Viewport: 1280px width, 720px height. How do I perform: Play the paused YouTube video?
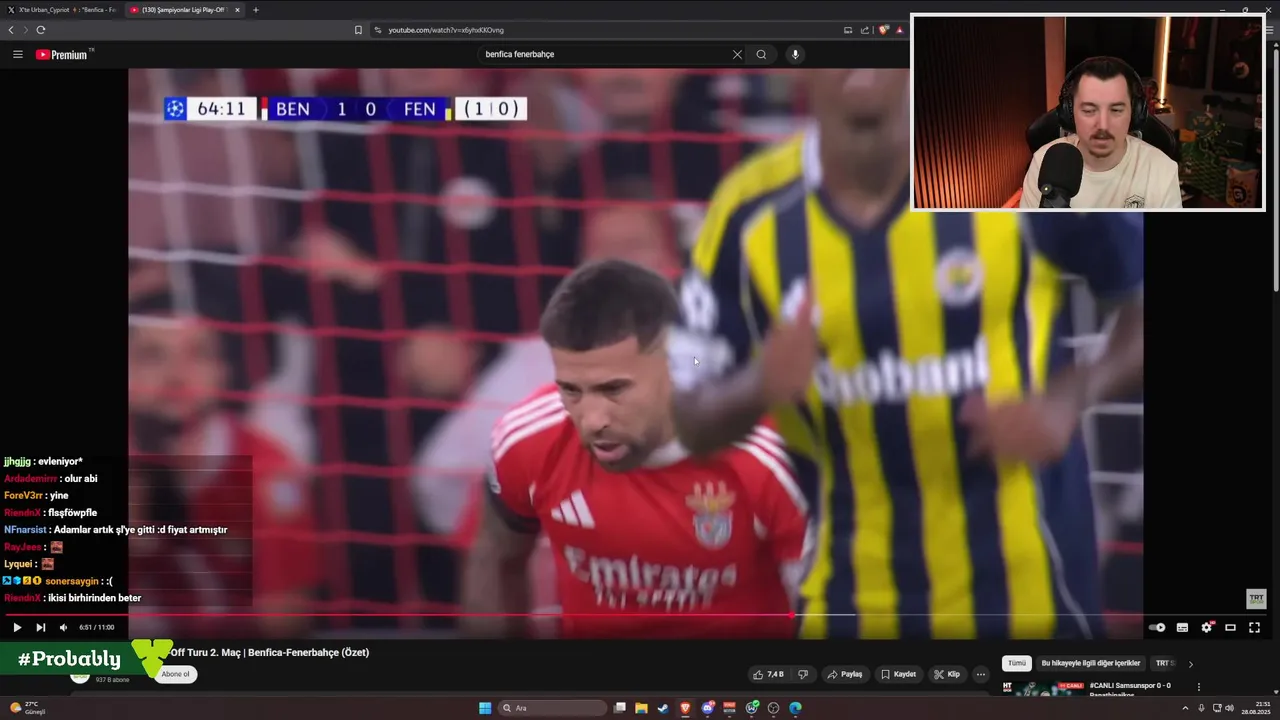click(x=17, y=627)
